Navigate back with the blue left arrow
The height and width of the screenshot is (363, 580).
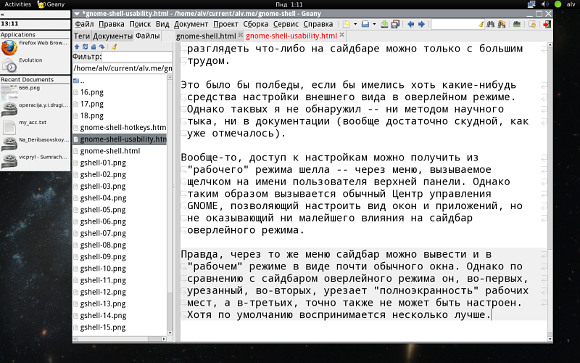tap(411, 24)
